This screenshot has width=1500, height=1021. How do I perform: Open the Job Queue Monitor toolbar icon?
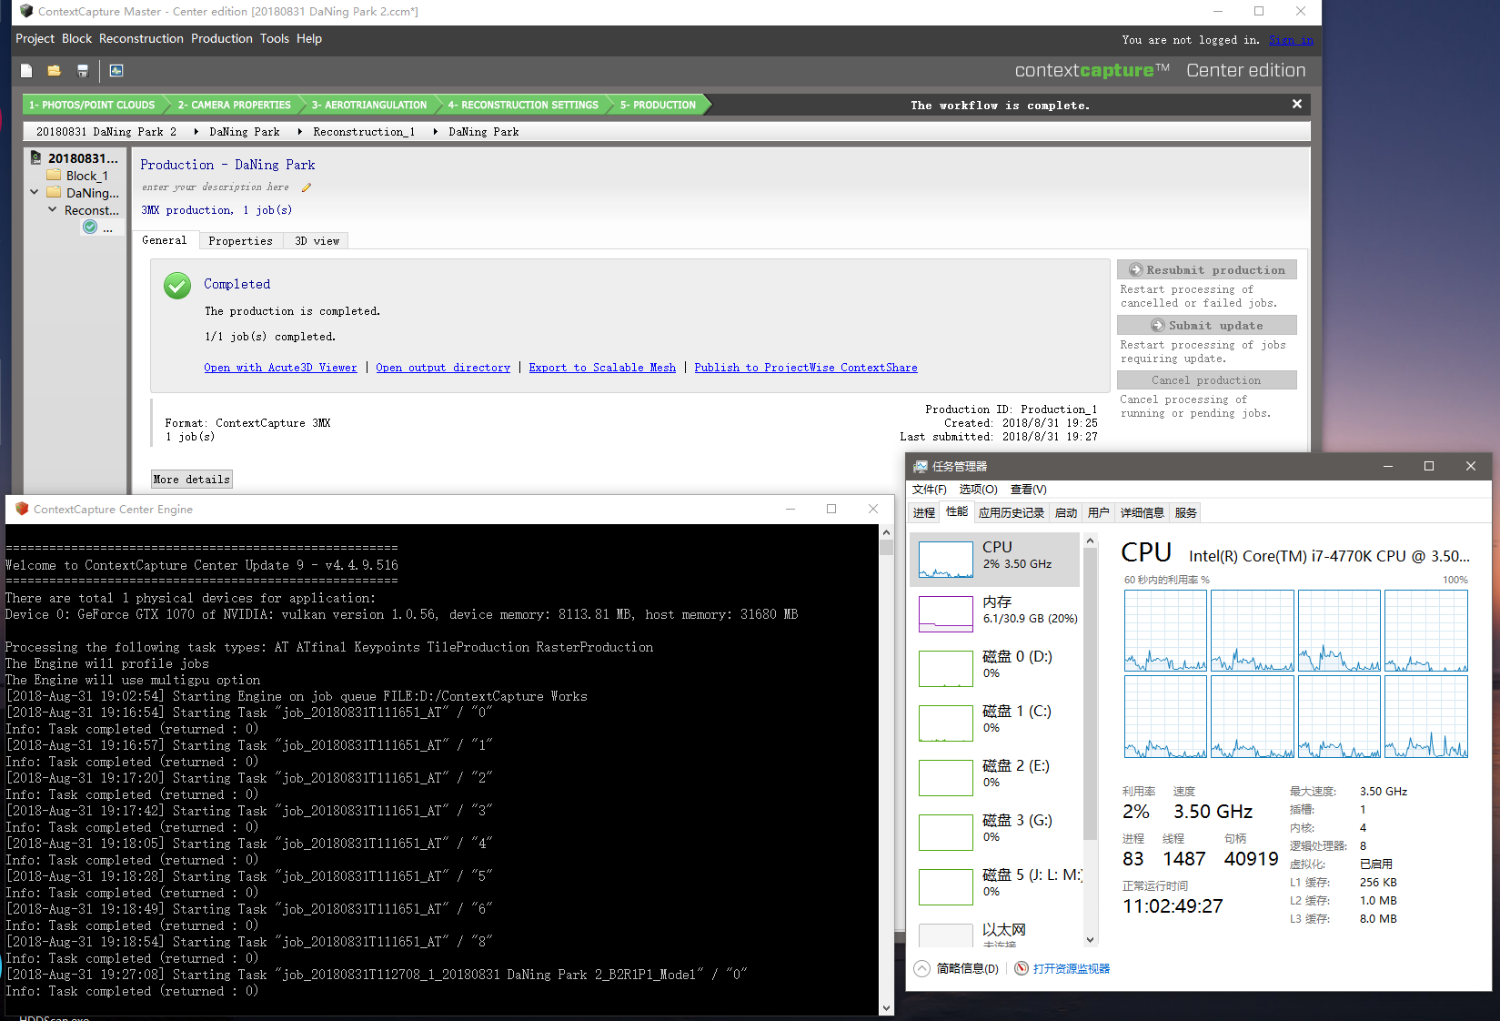116,71
